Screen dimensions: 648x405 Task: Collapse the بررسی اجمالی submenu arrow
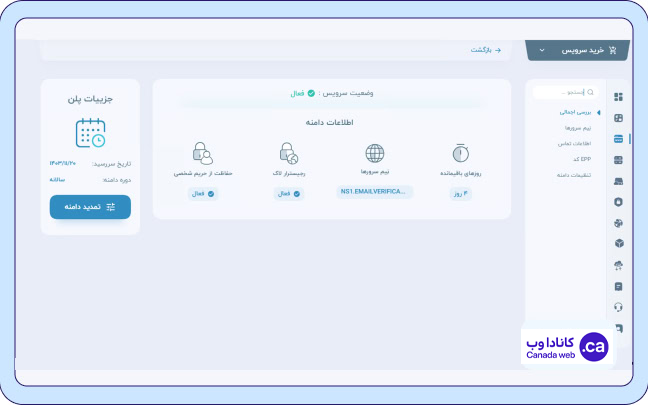[x=598, y=113]
